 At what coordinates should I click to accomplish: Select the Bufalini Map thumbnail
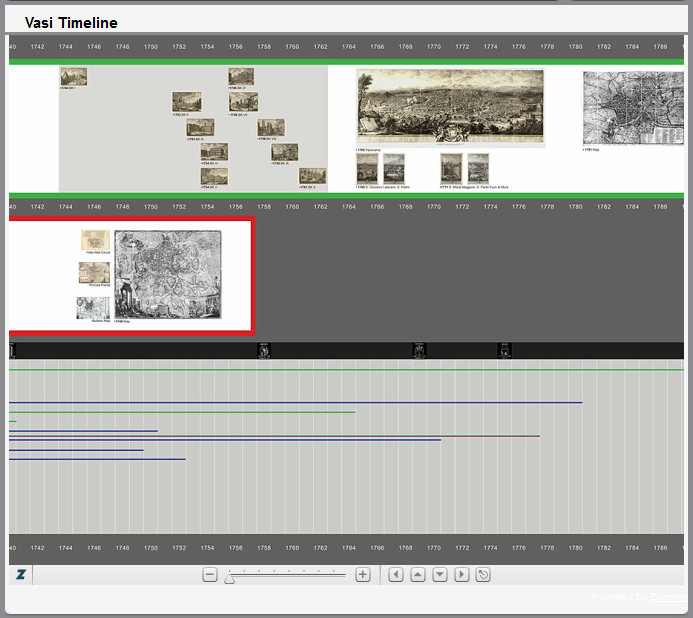[93, 308]
